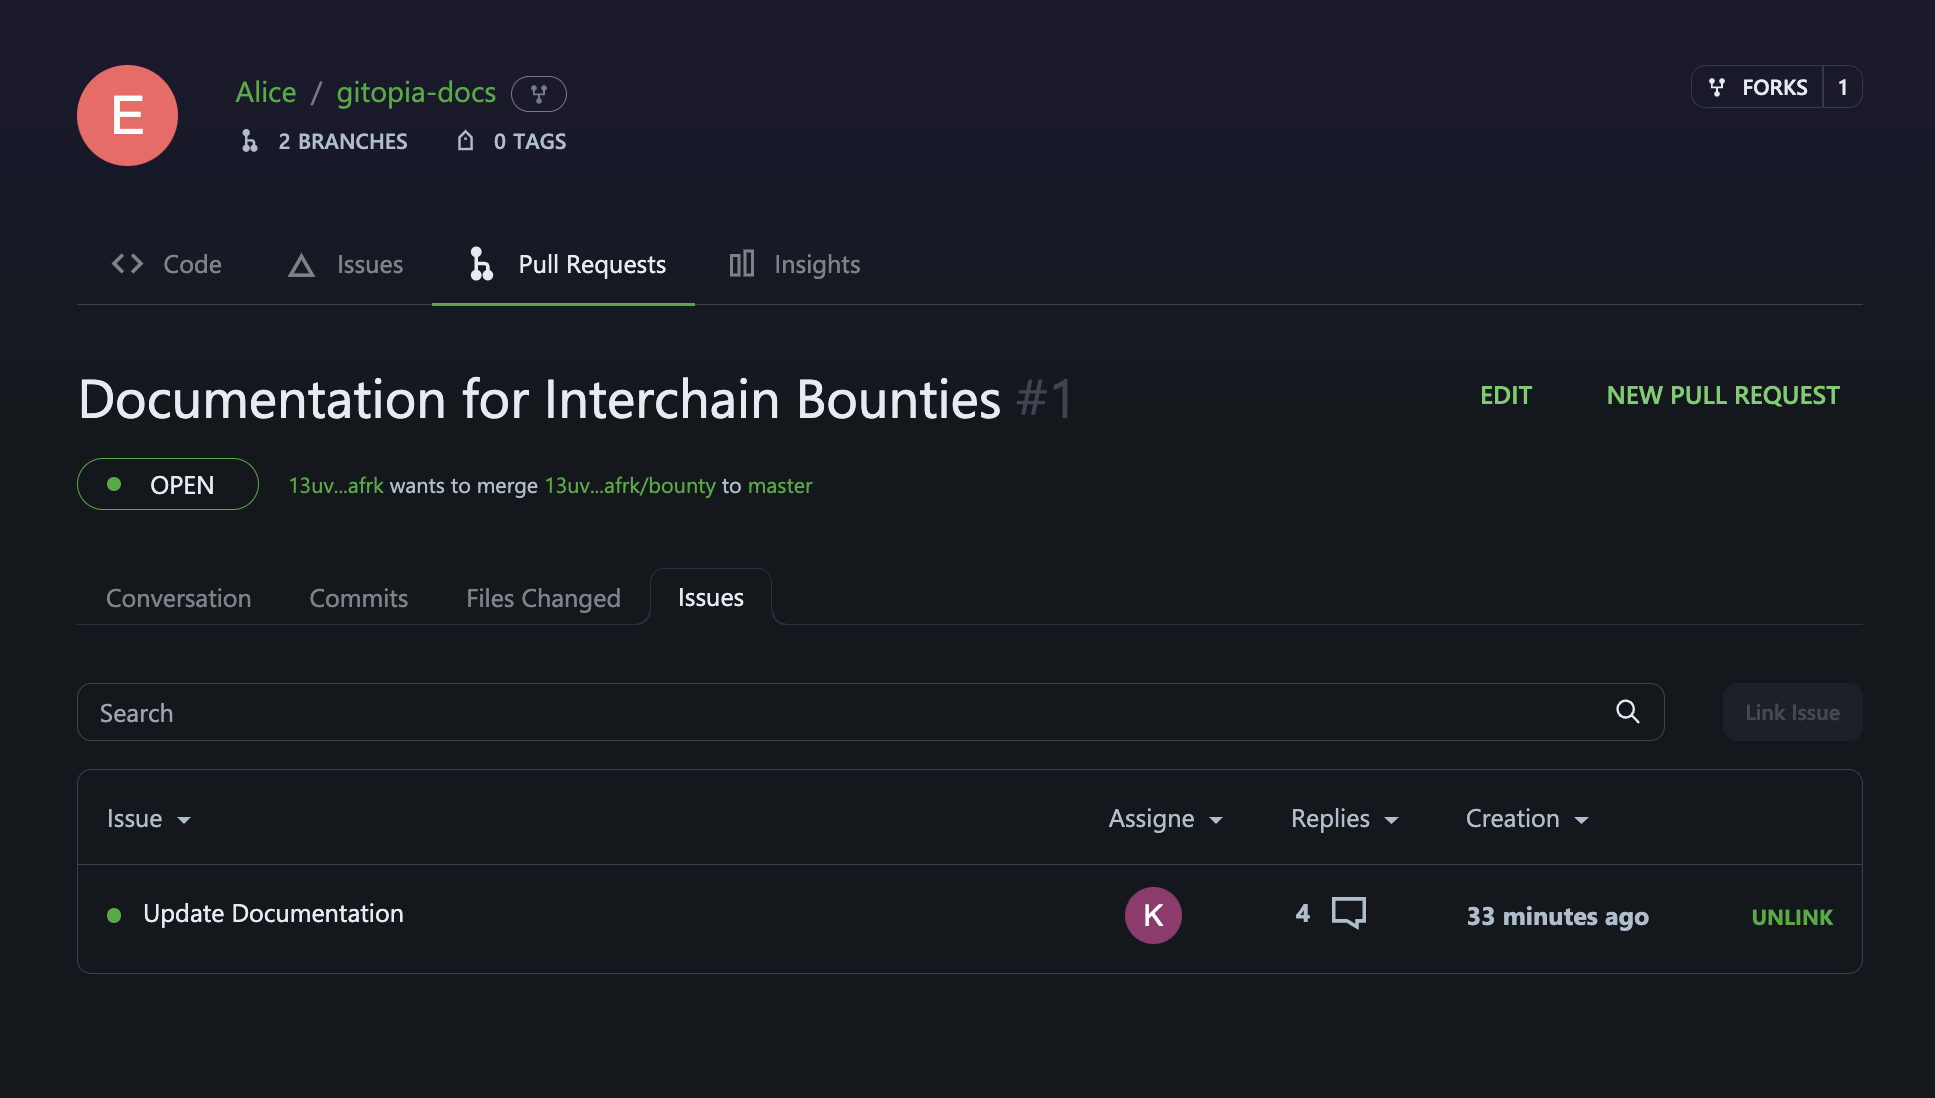Go to the Code repository tab
Viewport: 1935px width, 1098px height.
166,264
